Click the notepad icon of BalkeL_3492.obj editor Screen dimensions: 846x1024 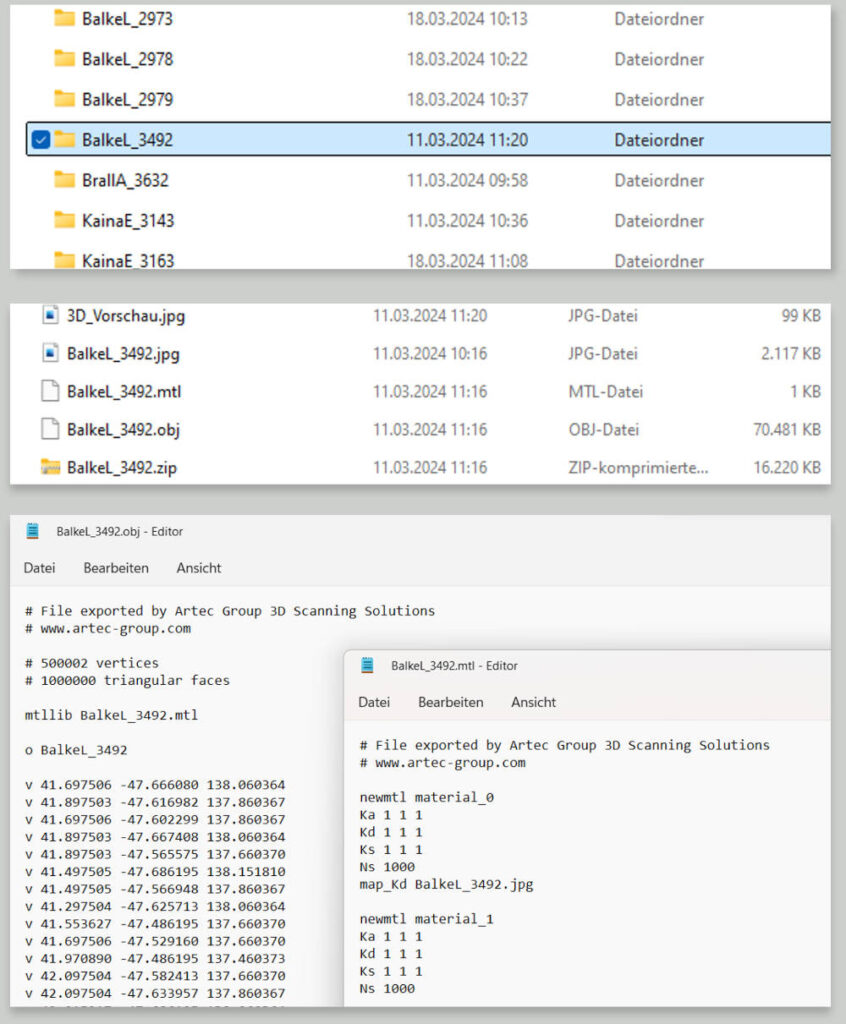coord(33,531)
